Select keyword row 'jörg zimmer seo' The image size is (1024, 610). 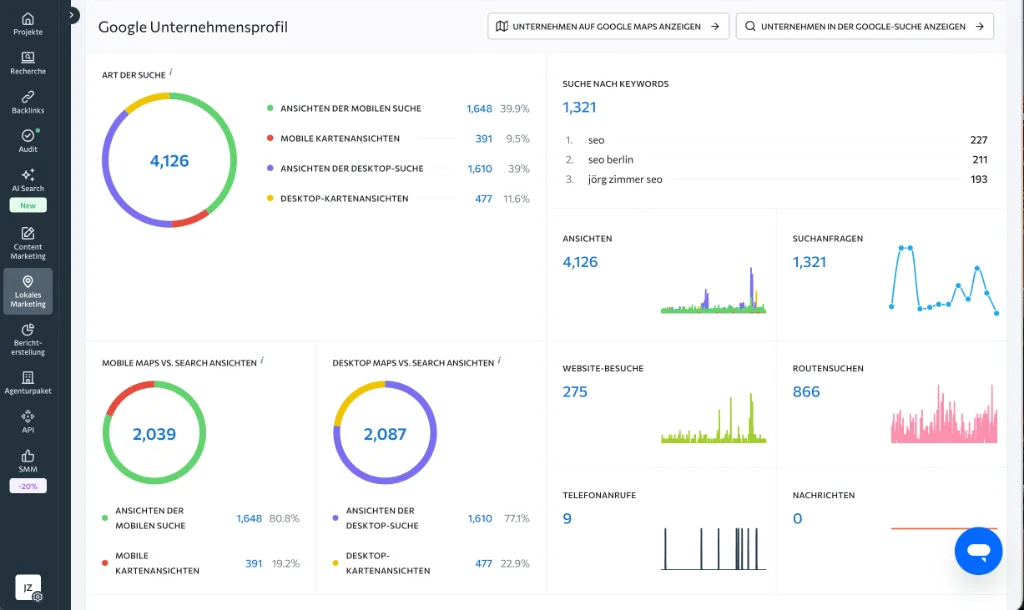776,179
